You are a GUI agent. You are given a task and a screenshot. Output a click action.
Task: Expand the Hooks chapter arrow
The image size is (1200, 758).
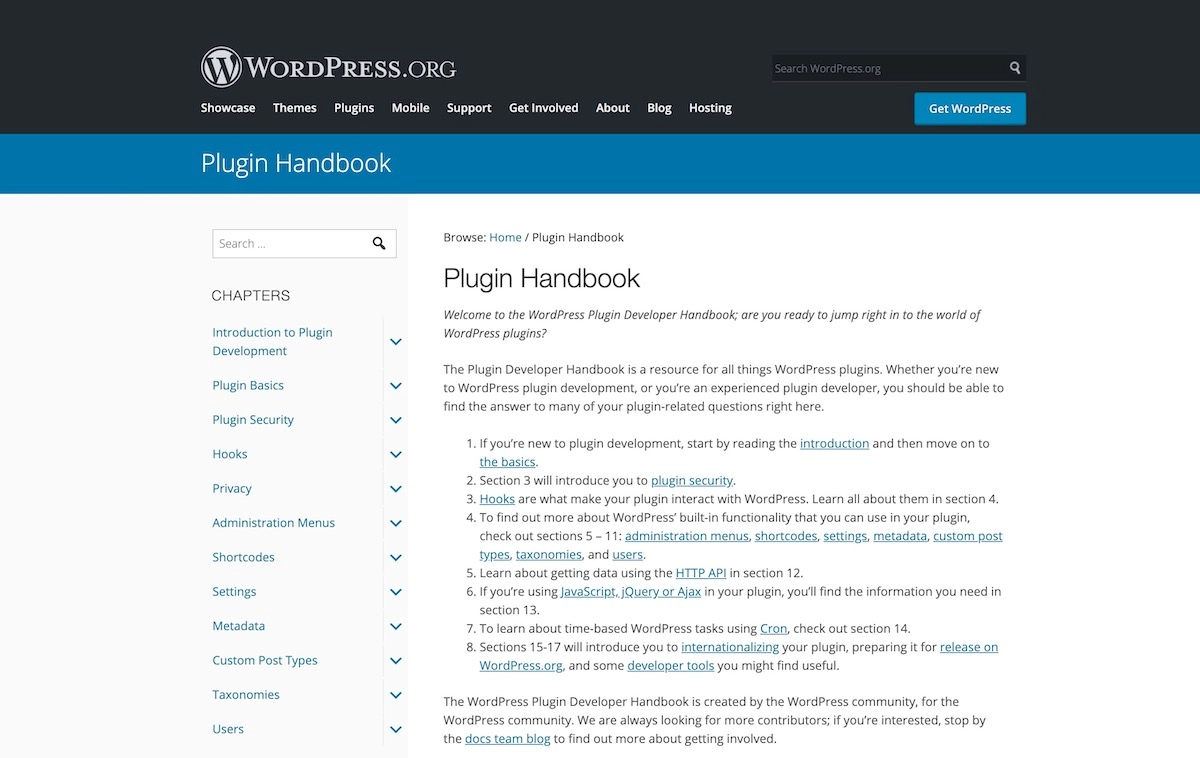point(396,454)
